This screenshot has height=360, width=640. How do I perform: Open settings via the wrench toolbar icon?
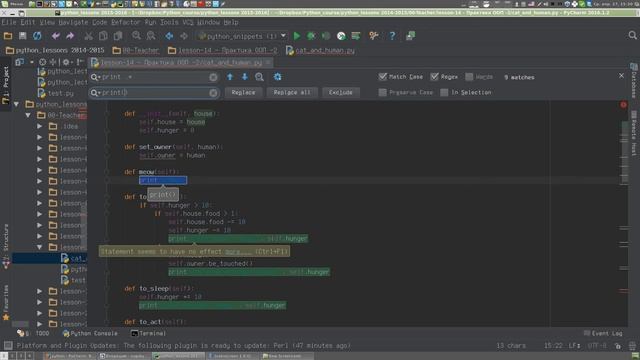[373, 36]
